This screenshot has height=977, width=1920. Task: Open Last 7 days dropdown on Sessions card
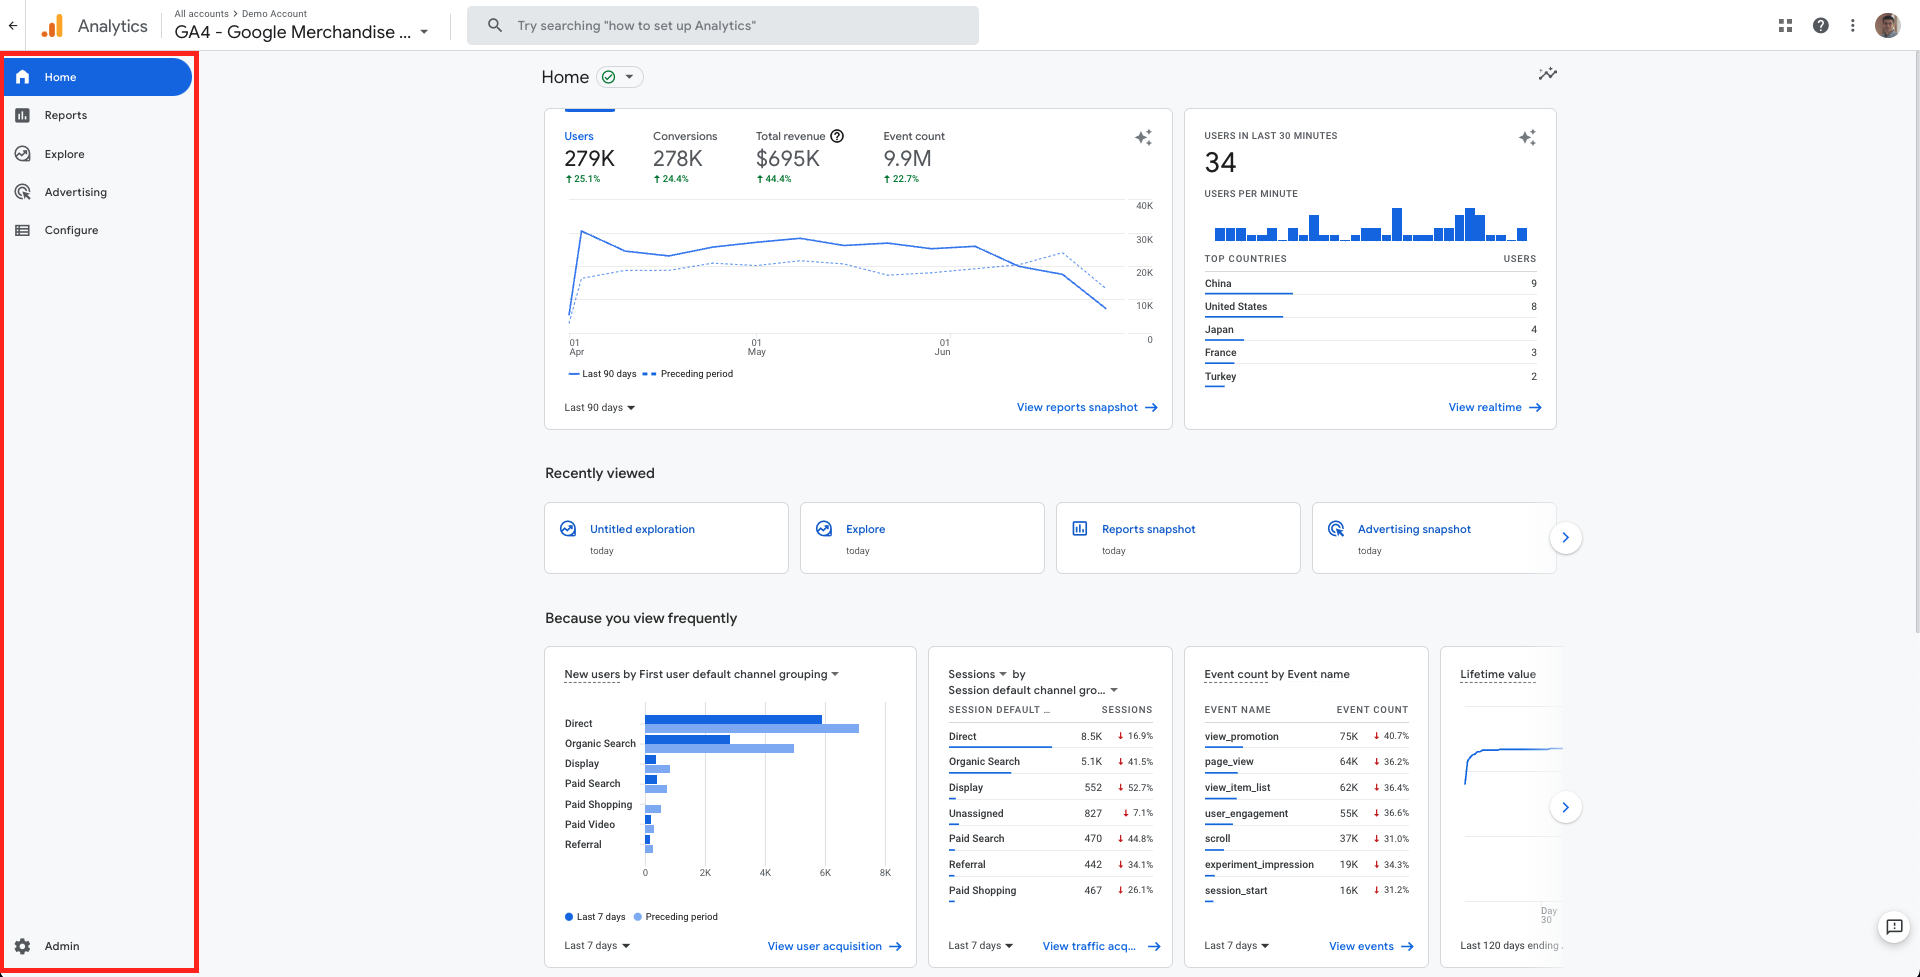click(x=981, y=946)
